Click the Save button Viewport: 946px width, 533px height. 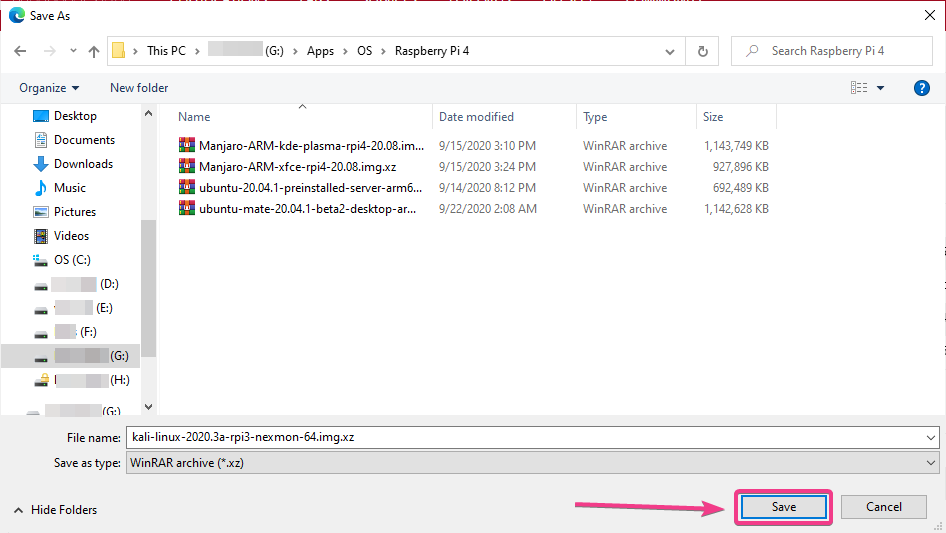click(x=783, y=507)
